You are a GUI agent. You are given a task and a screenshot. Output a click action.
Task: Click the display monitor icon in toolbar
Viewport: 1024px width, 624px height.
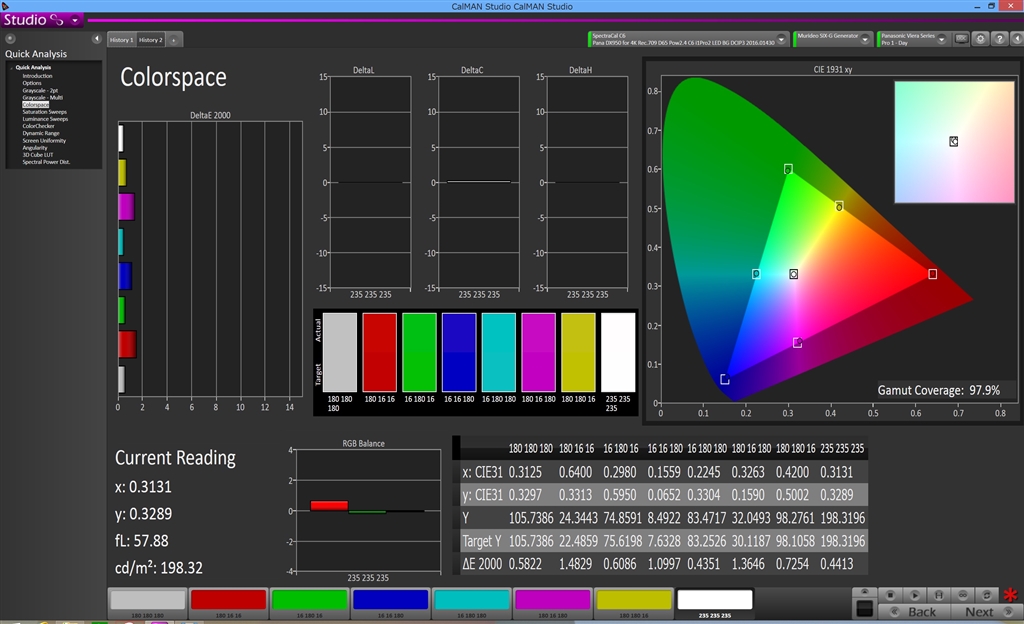(x=961, y=39)
